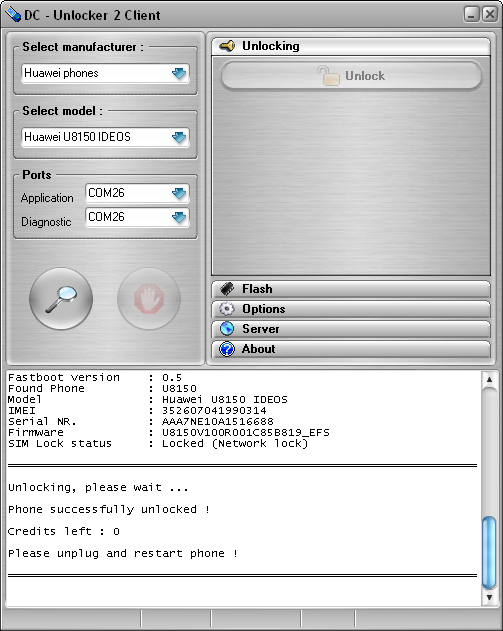This screenshot has width=503, height=631.
Task: Click the gear icon beside Options
Action: click(x=227, y=309)
